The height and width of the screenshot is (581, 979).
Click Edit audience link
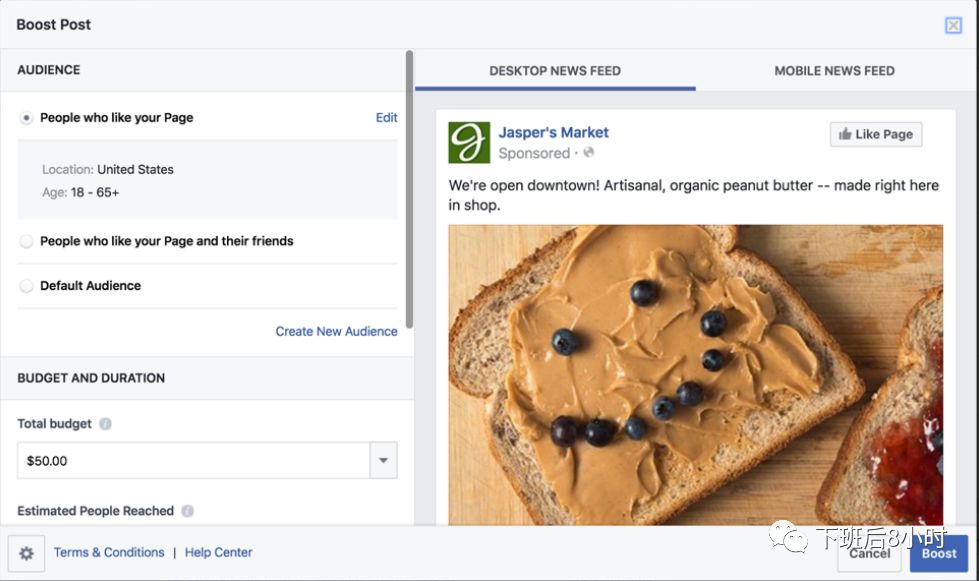point(386,118)
